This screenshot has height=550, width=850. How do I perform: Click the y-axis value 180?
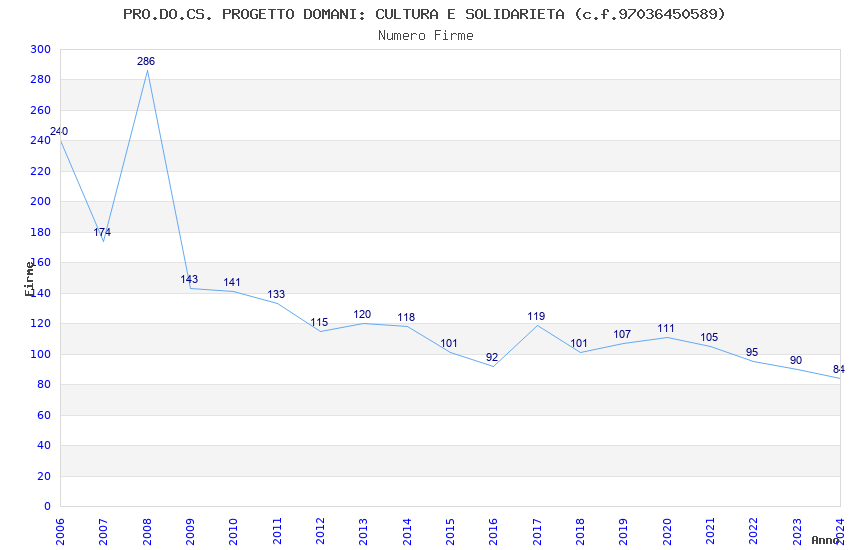click(x=41, y=232)
